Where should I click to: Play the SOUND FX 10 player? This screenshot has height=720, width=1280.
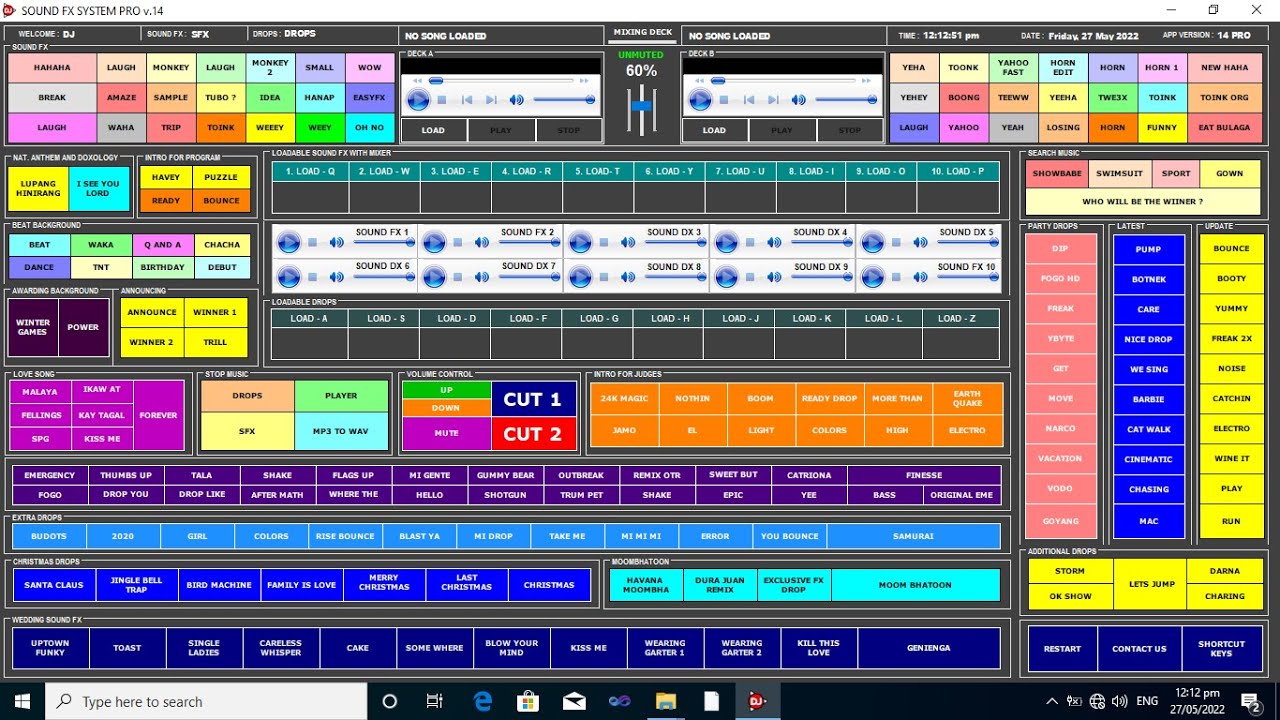coord(872,277)
